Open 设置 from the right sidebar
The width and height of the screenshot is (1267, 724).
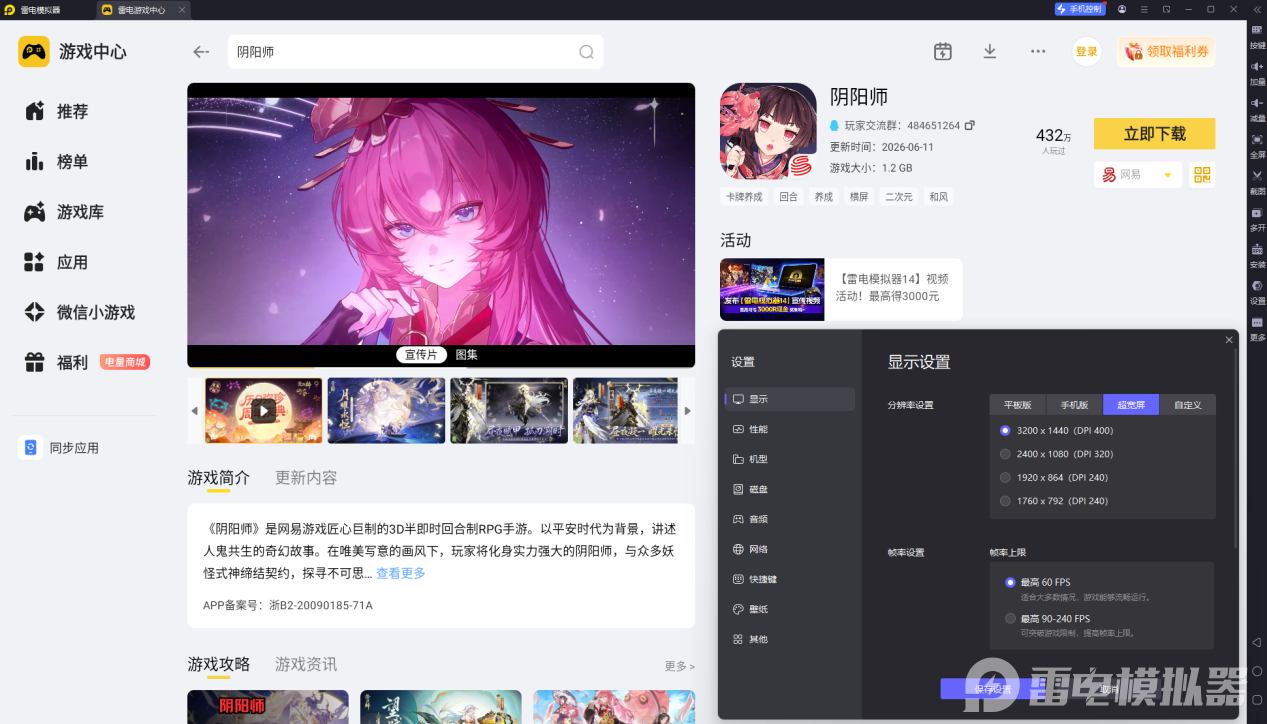coord(1257,290)
